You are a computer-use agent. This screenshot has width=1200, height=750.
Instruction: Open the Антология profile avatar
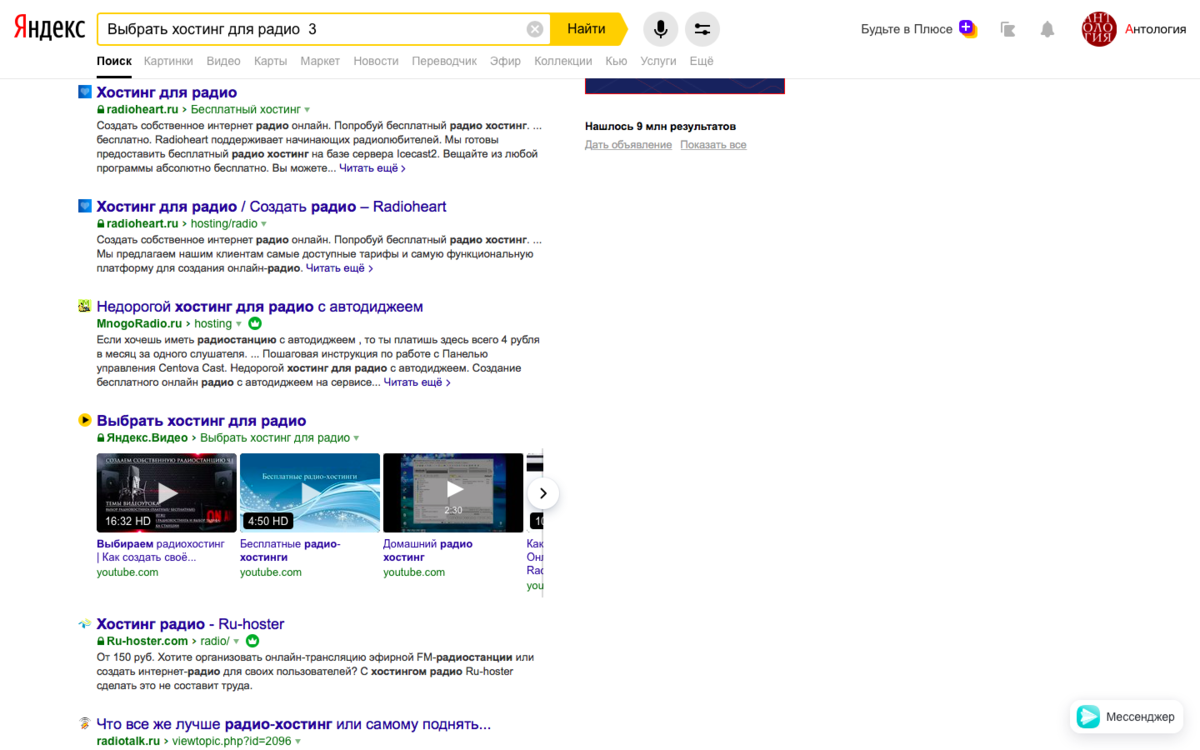[1099, 29]
